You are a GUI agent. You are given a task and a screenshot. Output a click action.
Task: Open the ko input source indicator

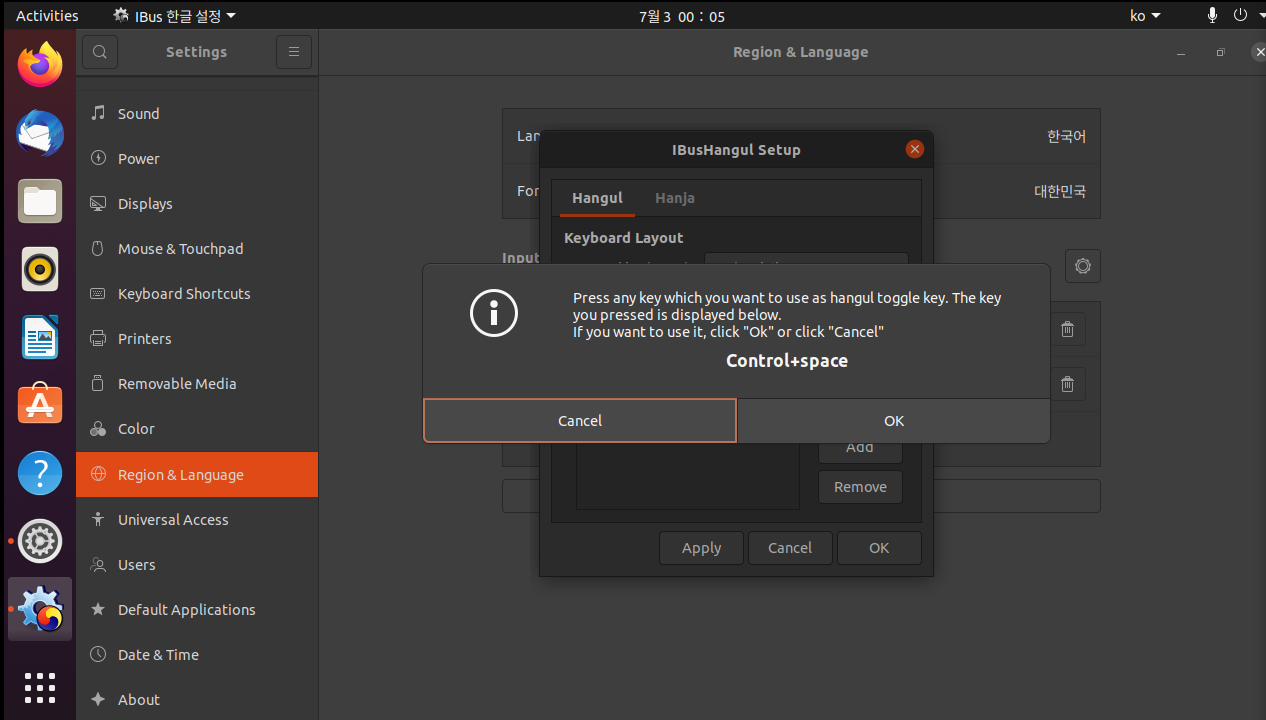[x=1145, y=15]
